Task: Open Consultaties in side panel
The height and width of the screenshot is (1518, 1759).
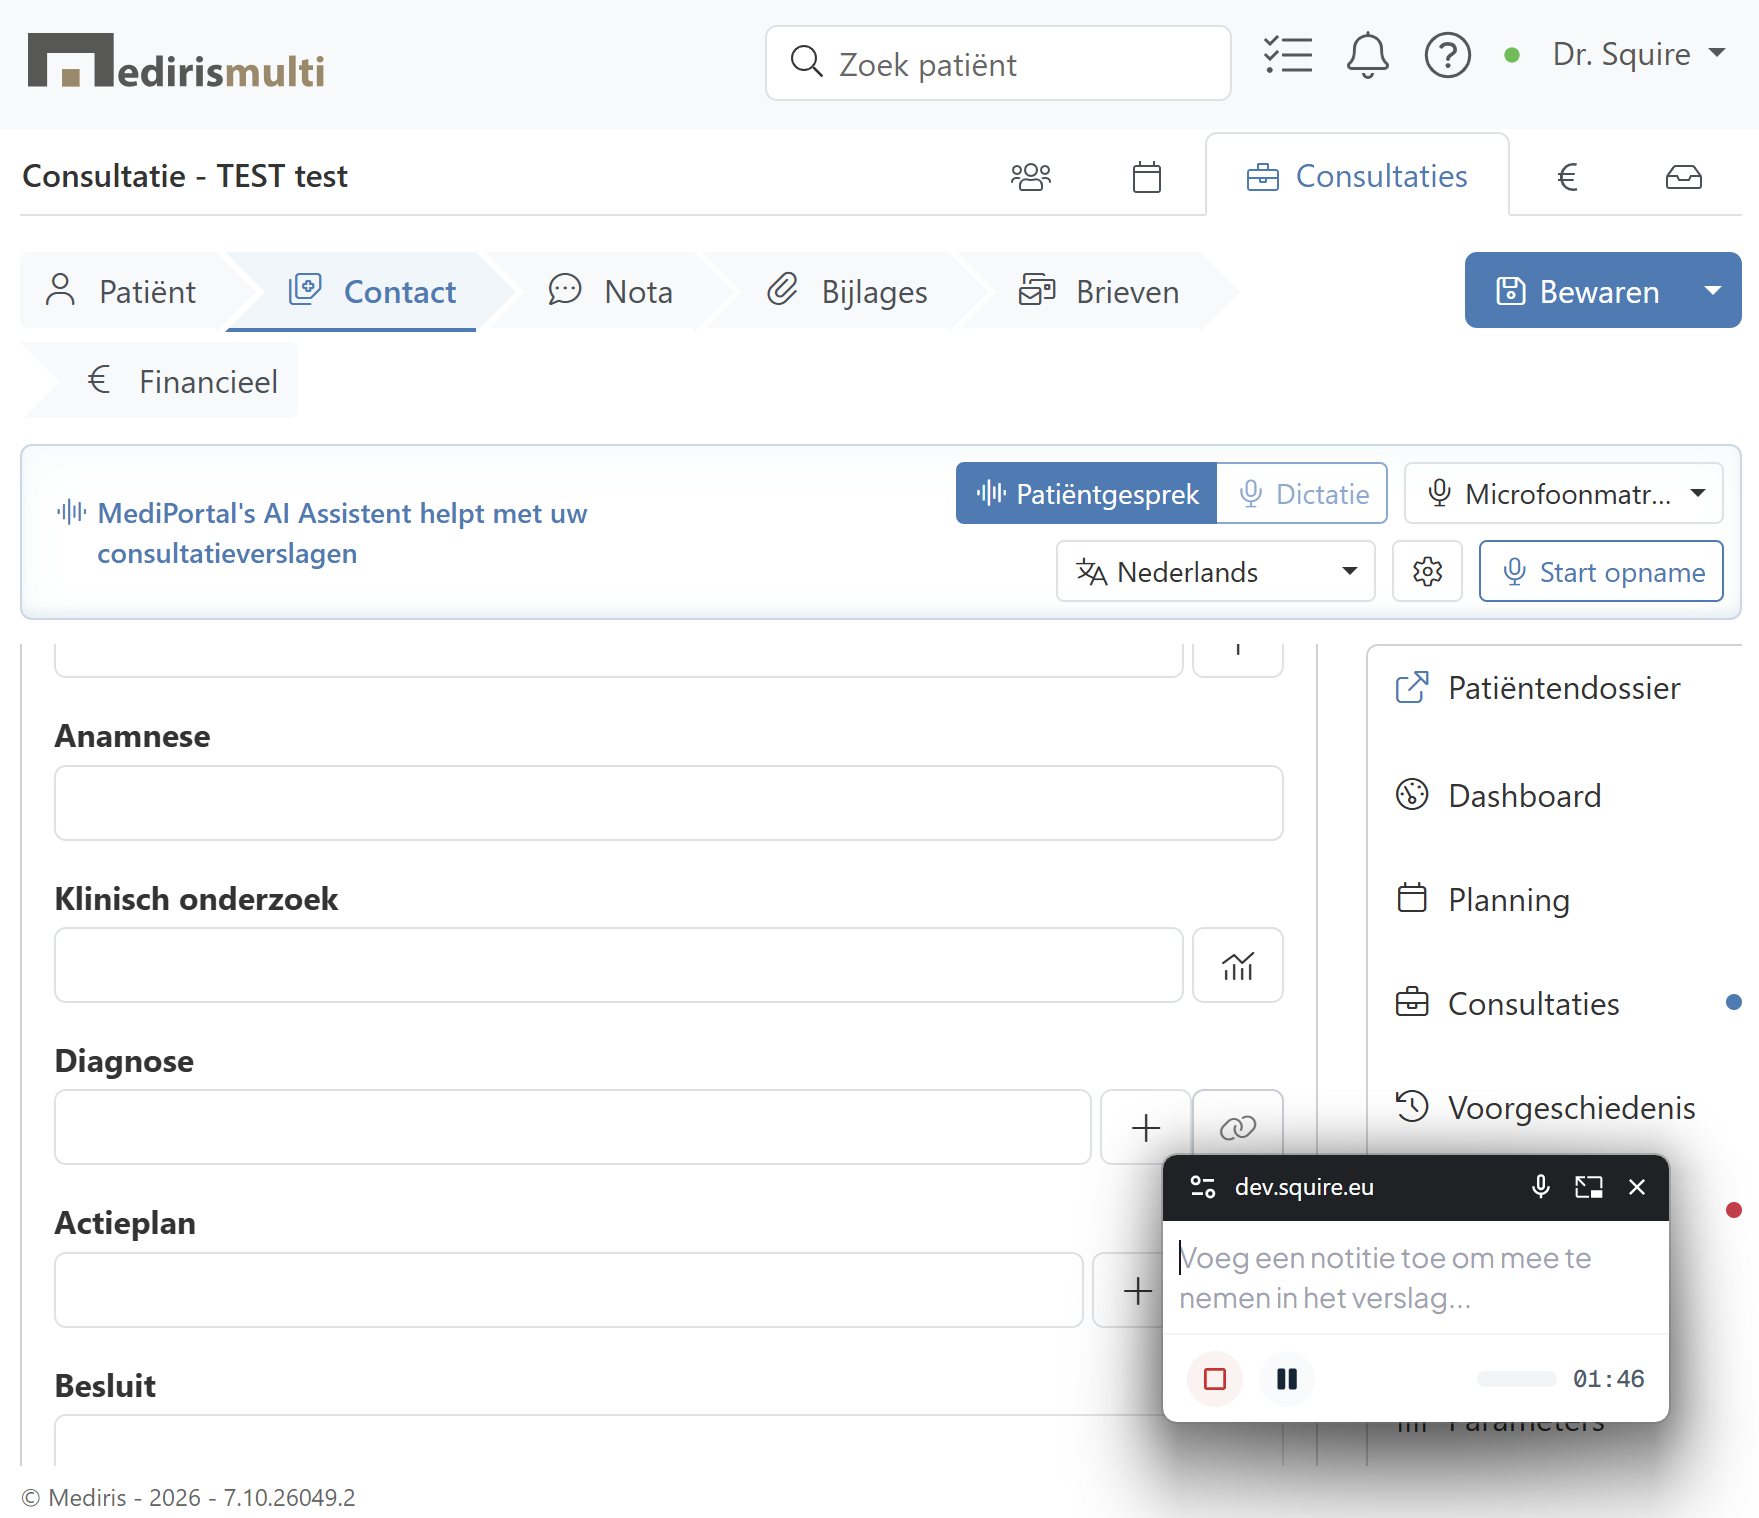Action: pos(1507,1004)
